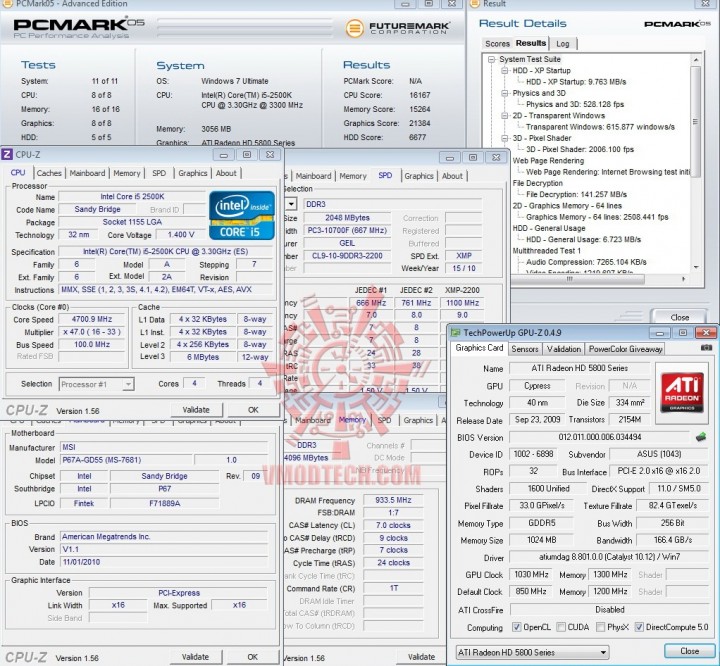Click the CPU Score 16167 value
The width and height of the screenshot is (720, 666).
pos(420,95)
